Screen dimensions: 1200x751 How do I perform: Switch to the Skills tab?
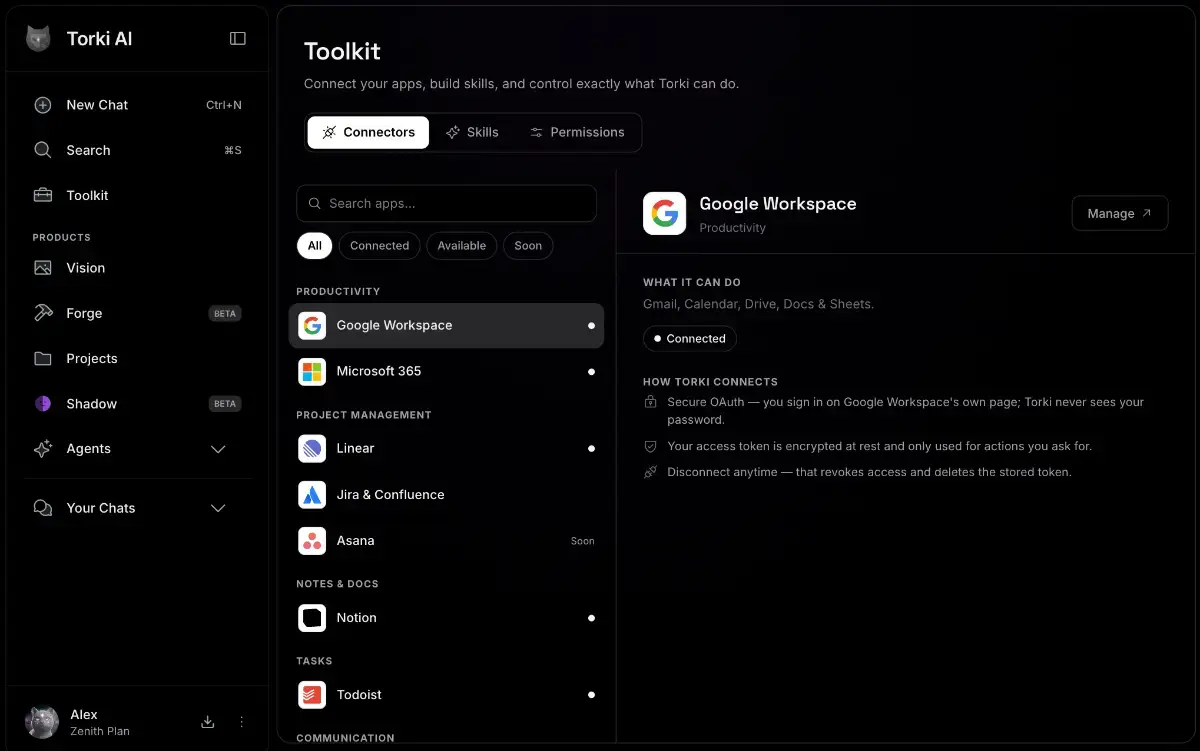[472, 132]
